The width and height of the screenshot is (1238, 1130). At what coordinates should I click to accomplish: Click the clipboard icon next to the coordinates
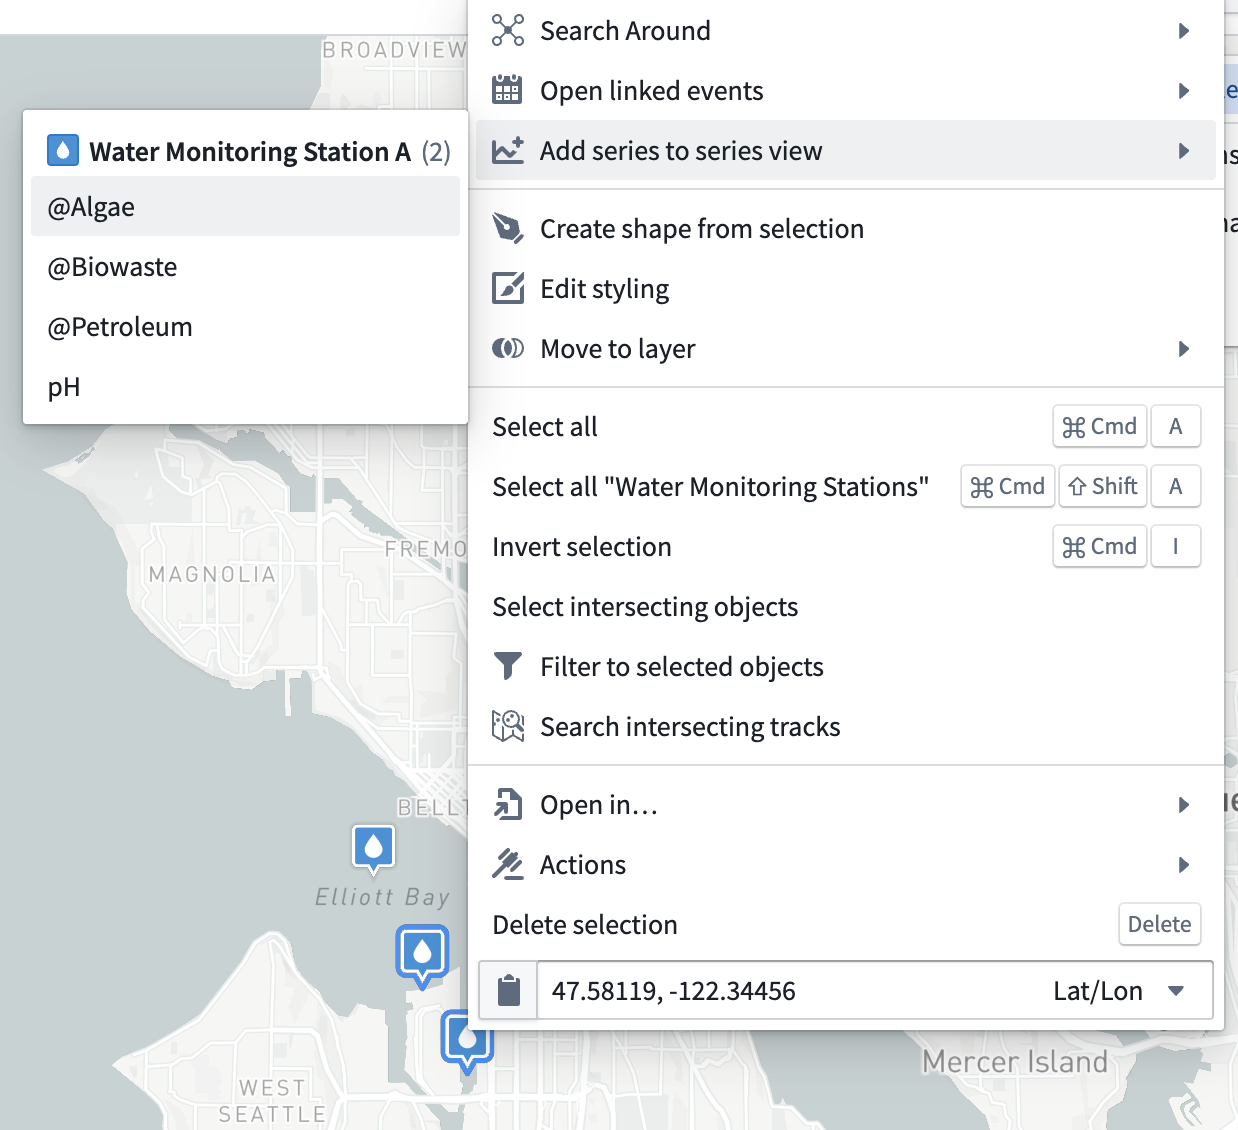(508, 990)
